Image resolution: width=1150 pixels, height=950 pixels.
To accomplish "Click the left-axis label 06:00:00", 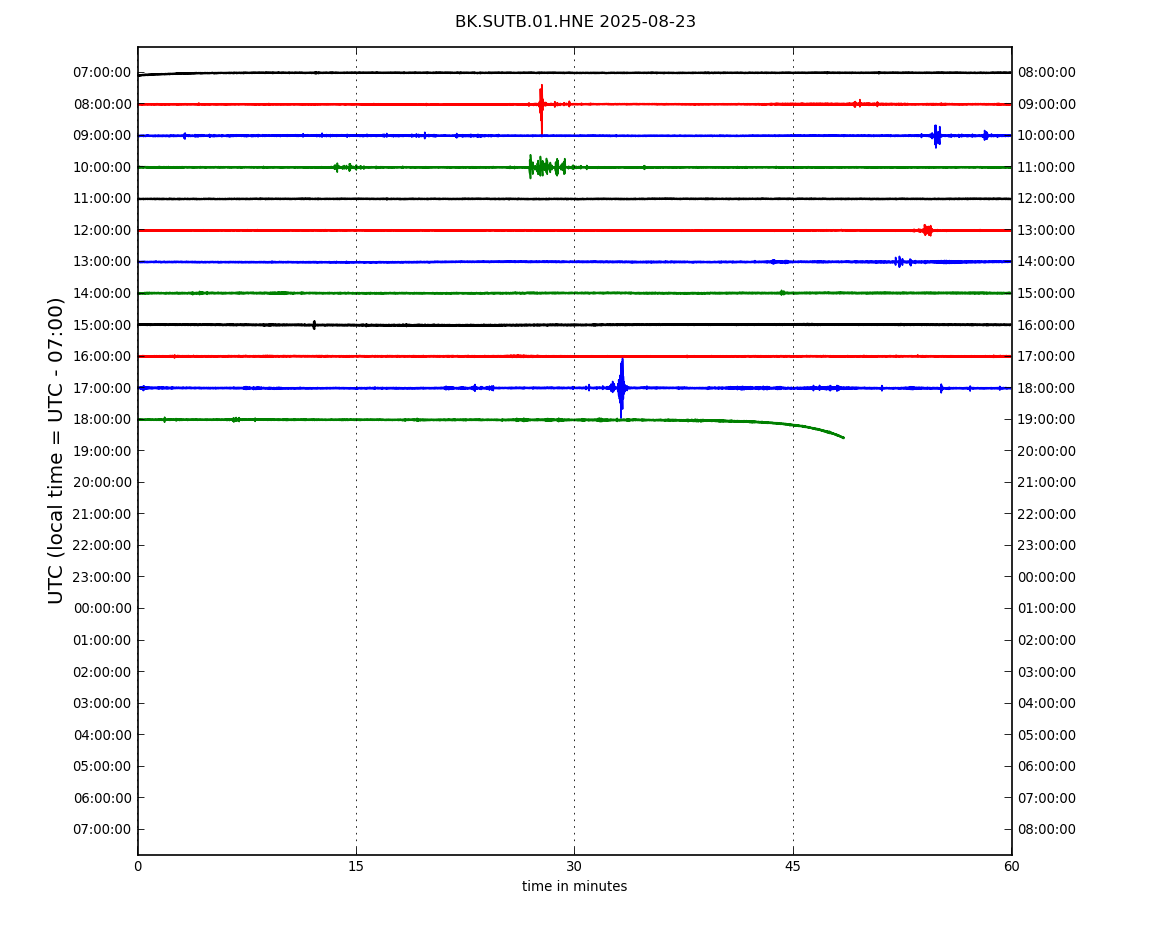I will click(x=102, y=798).
